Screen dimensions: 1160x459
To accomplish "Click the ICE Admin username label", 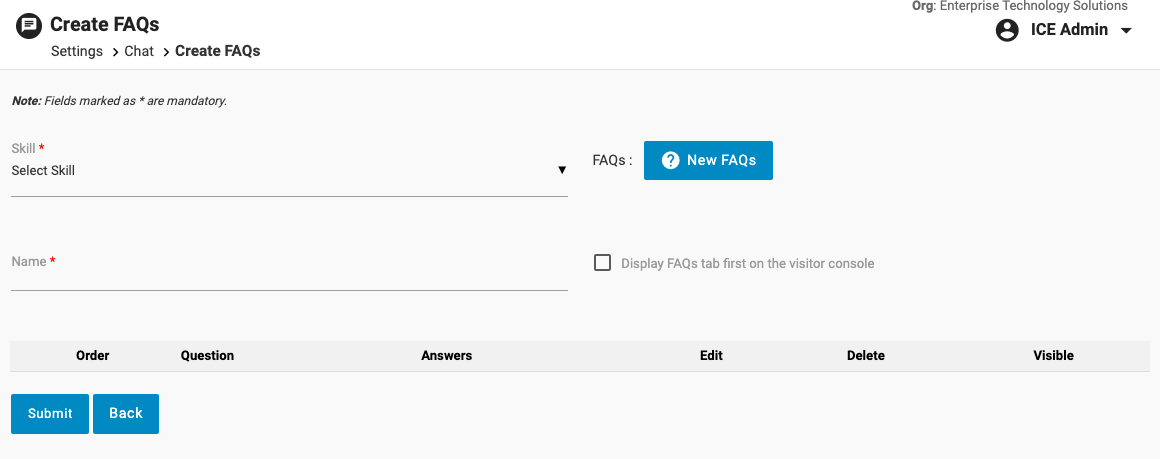I will point(1069,30).
